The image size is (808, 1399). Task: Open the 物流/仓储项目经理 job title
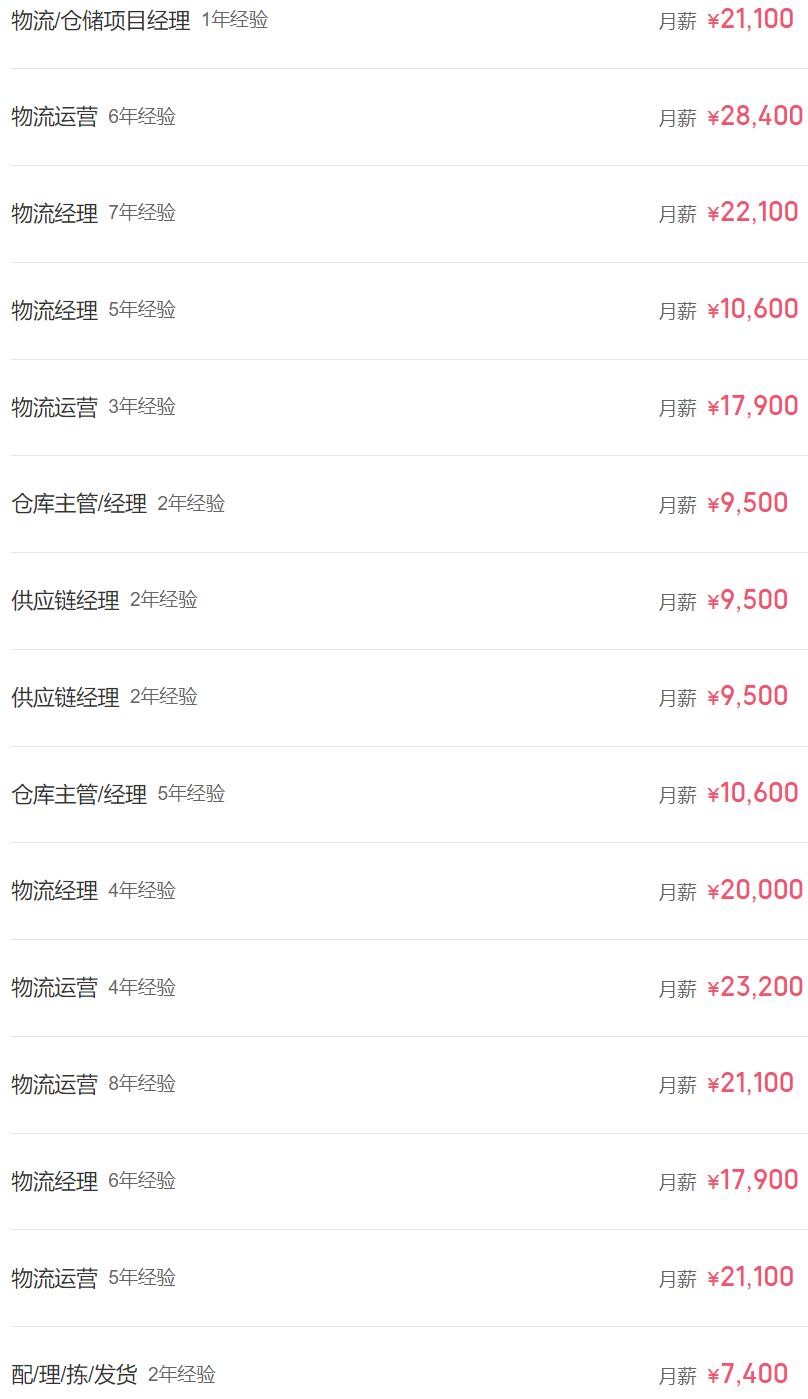click(100, 21)
